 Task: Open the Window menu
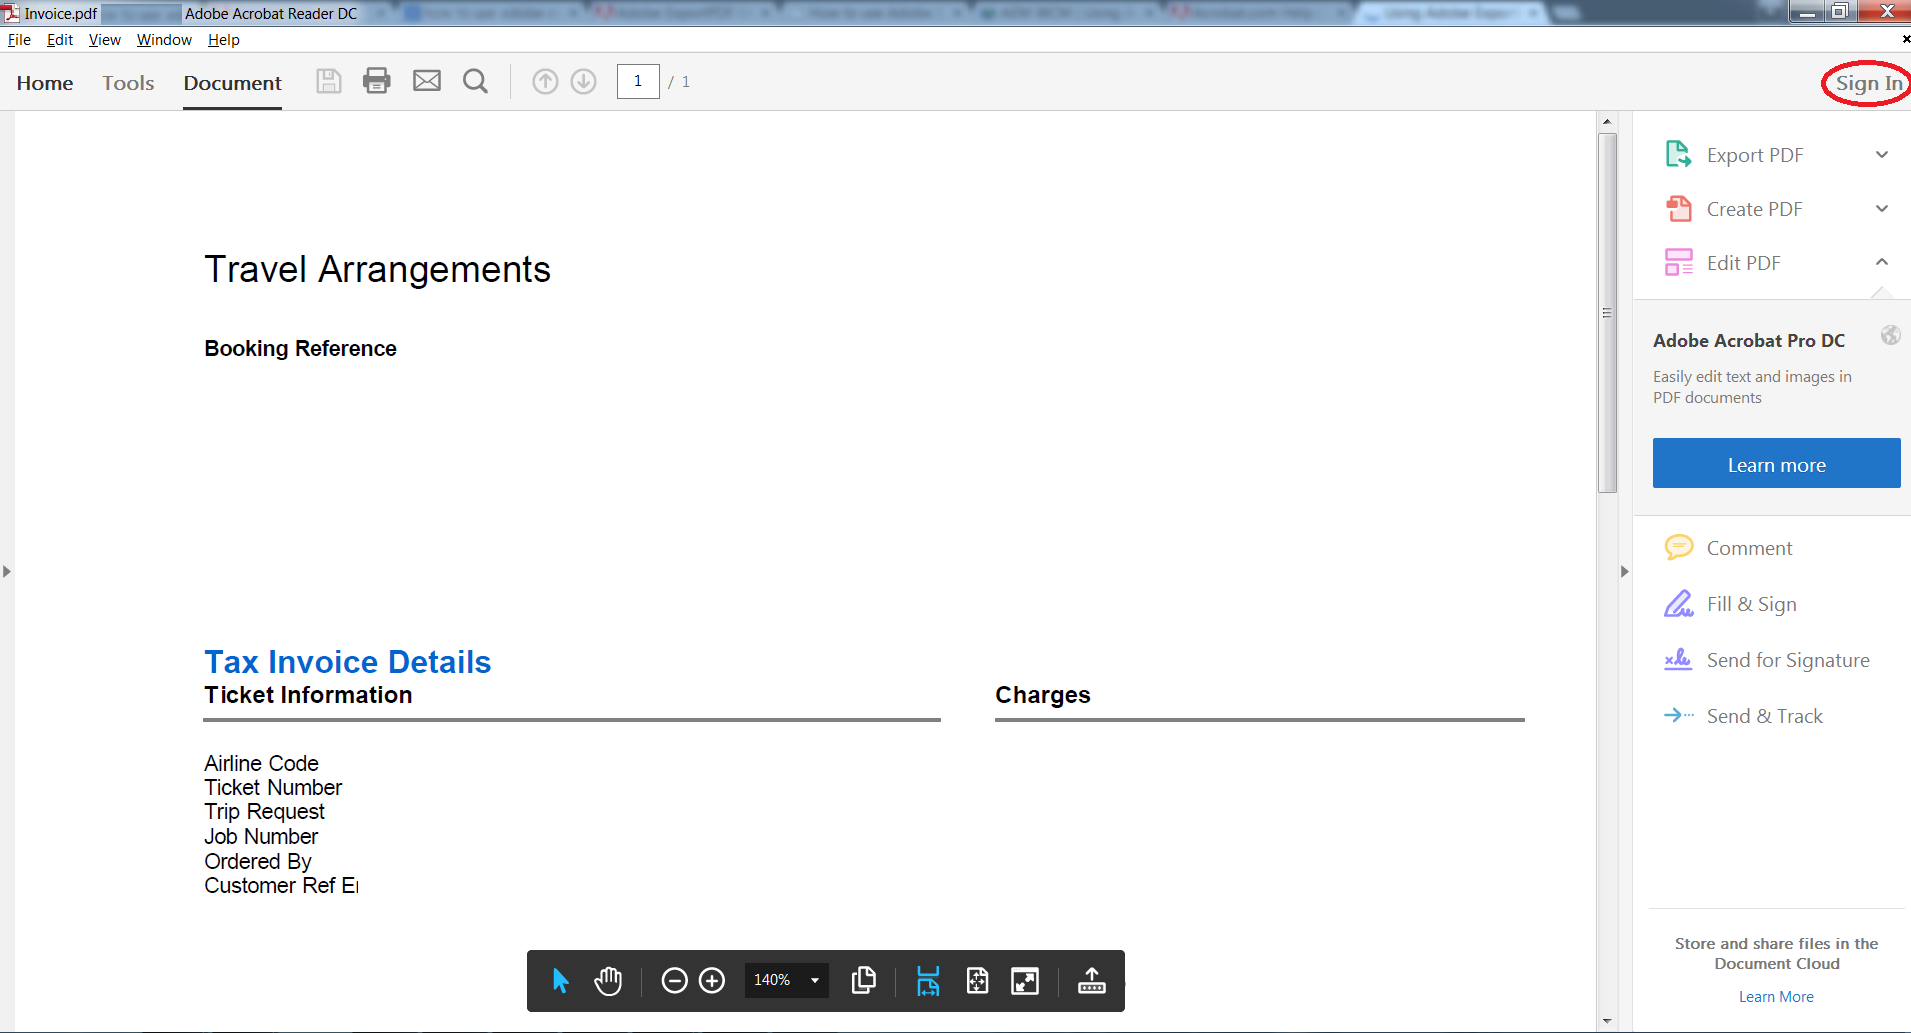(x=164, y=40)
